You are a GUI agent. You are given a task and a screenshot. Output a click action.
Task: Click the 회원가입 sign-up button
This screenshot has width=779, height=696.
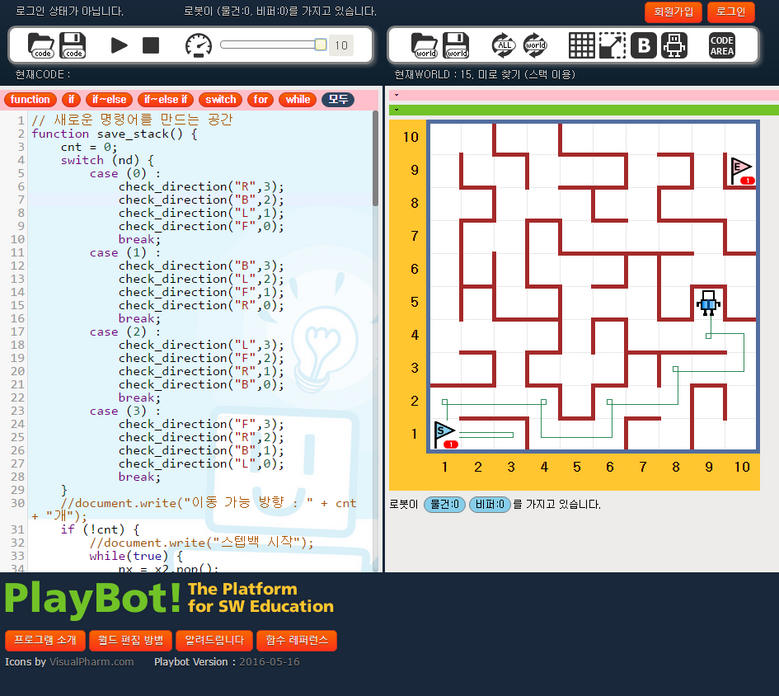(x=673, y=12)
